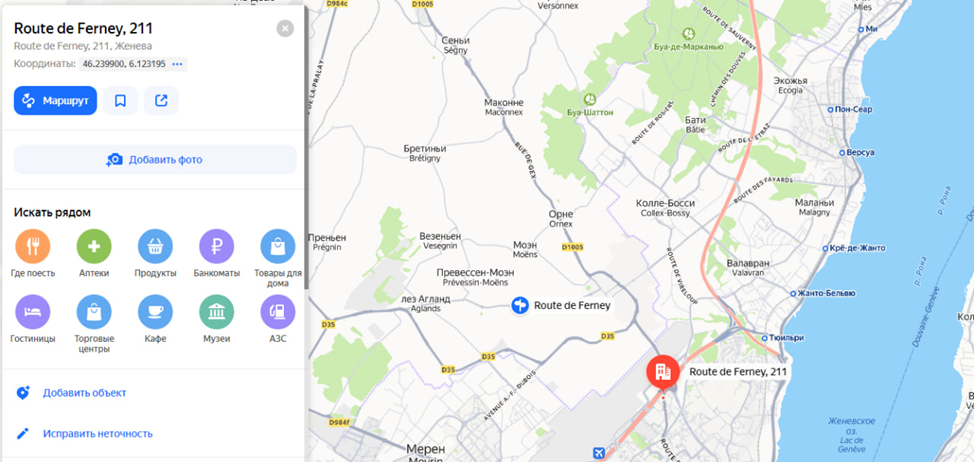Expand coordinates options with three dots
Viewport: 974px width, 462px height.
coord(178,64)
